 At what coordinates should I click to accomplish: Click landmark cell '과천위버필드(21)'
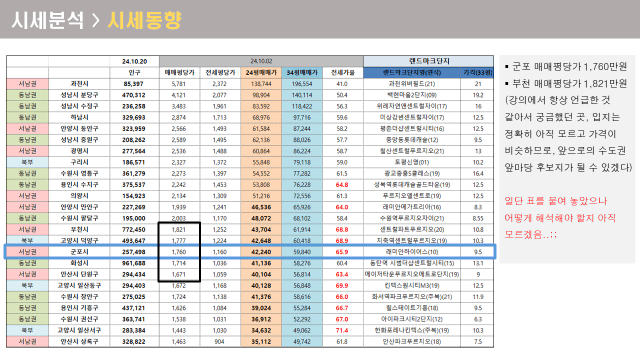coord(412,84)
